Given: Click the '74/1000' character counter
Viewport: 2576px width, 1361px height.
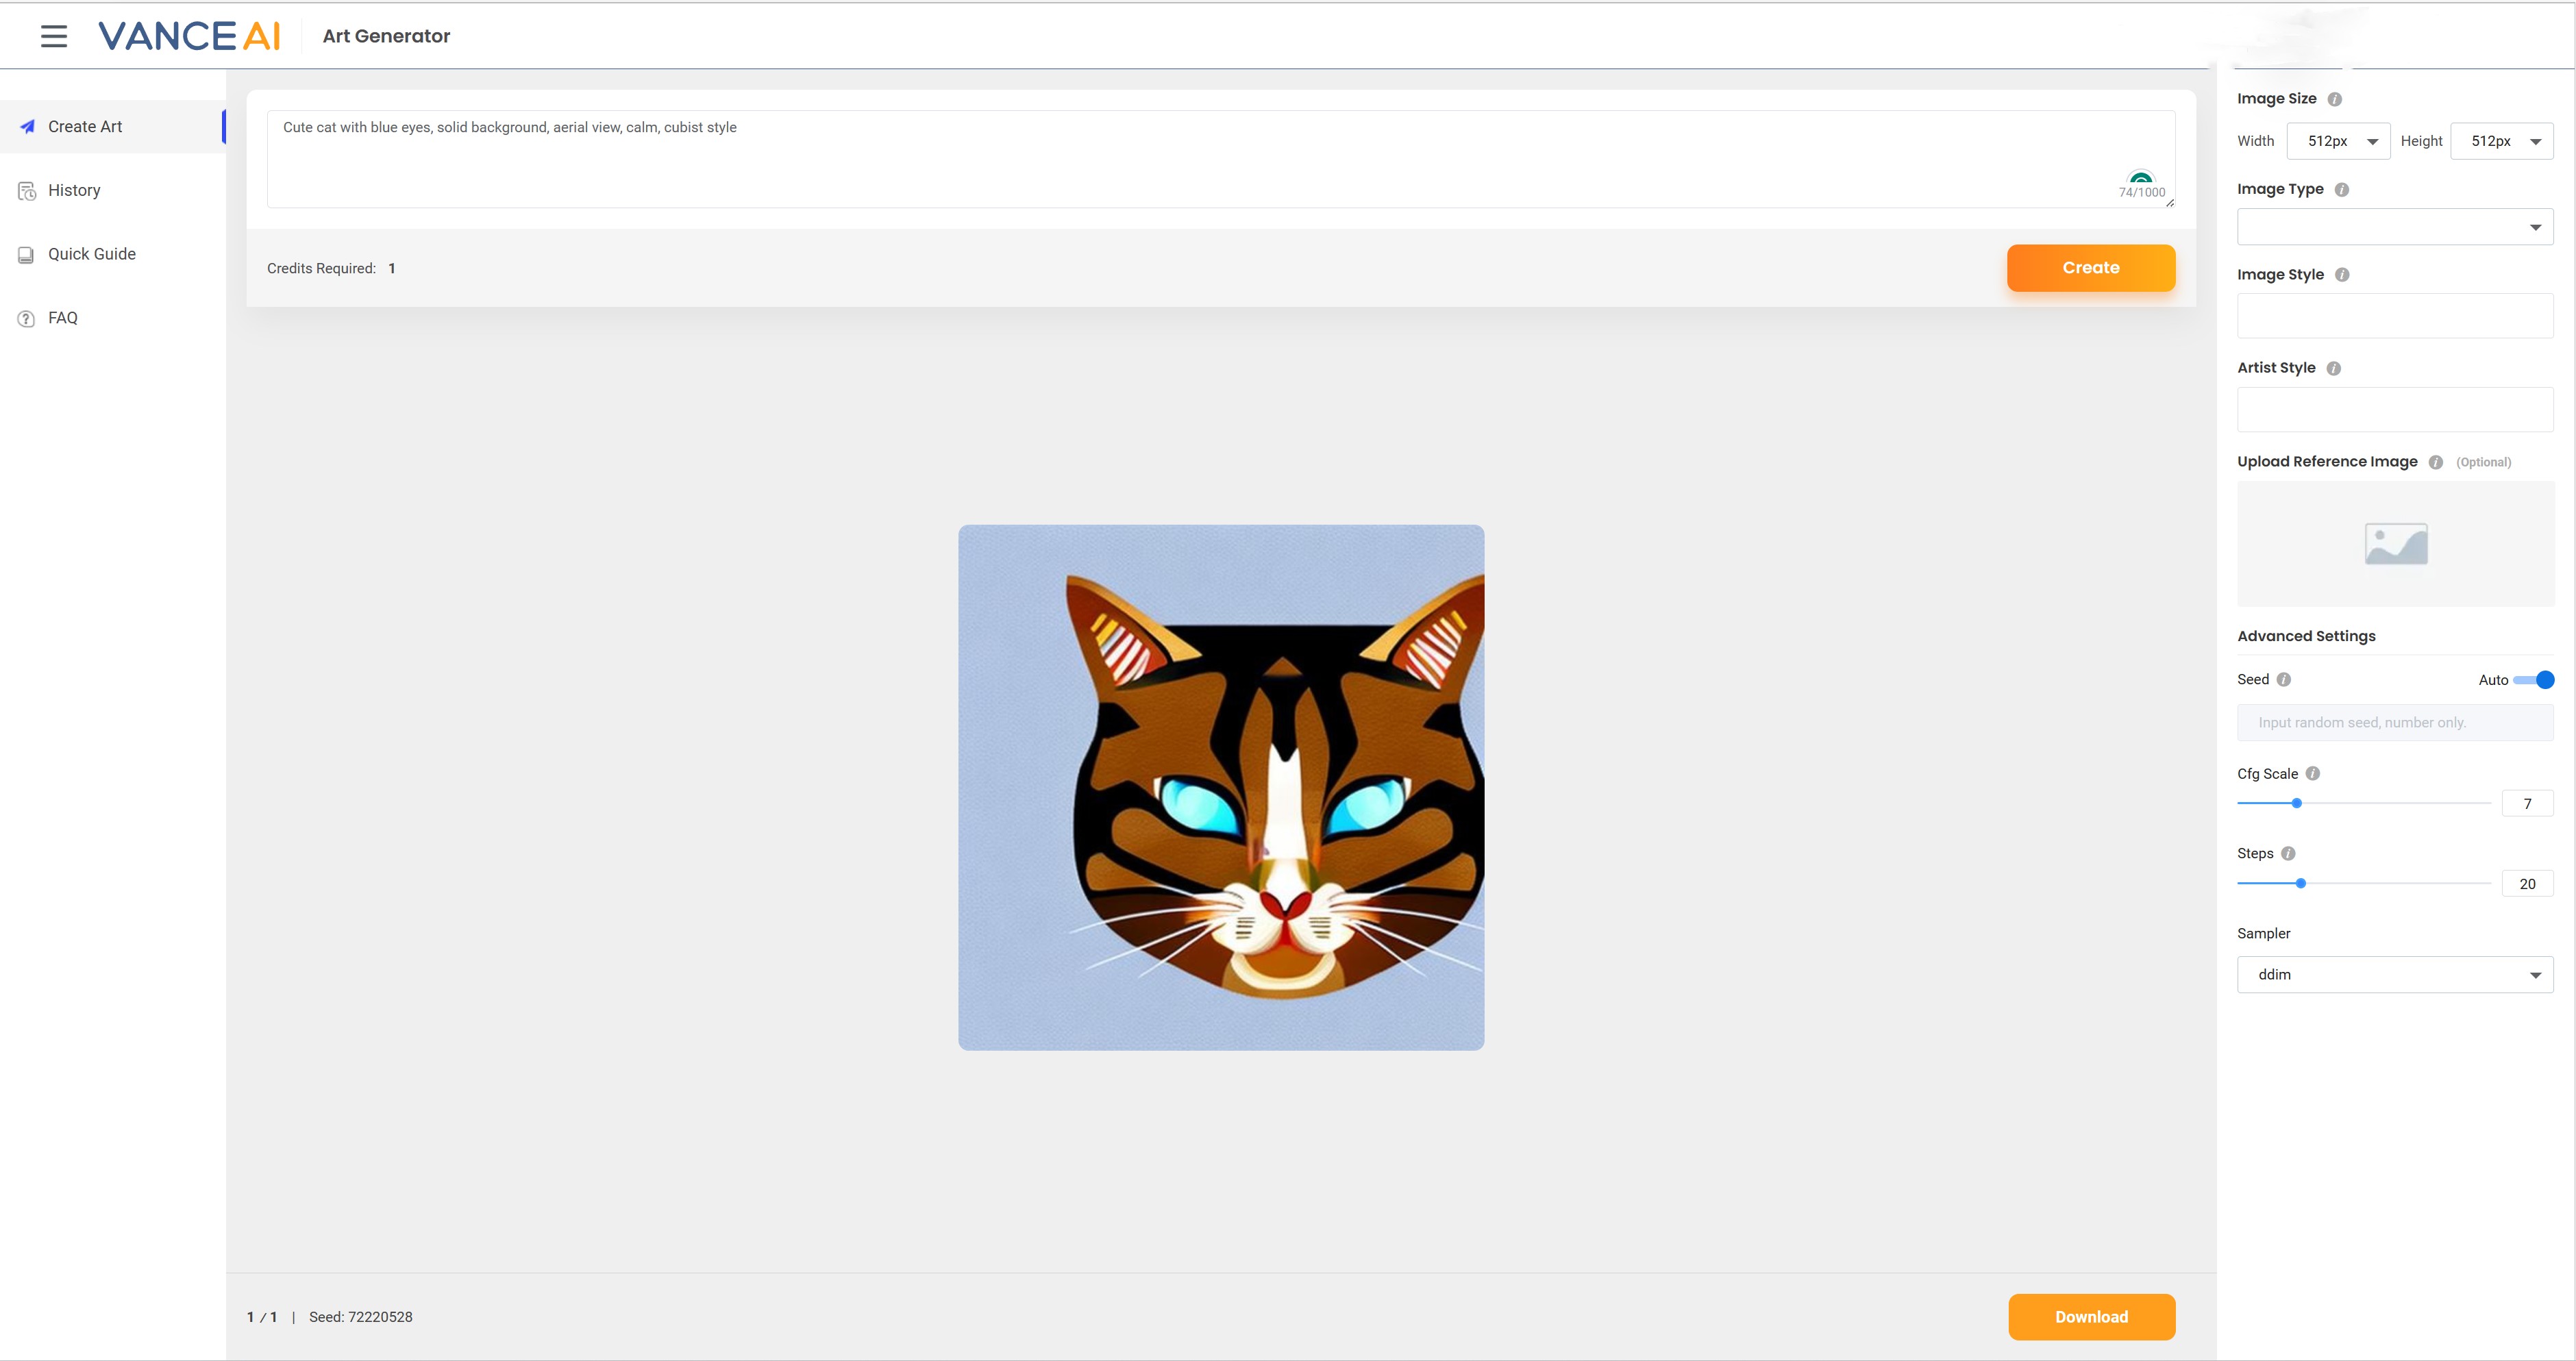Looking at the screenshot, I should coord(2141,193).
